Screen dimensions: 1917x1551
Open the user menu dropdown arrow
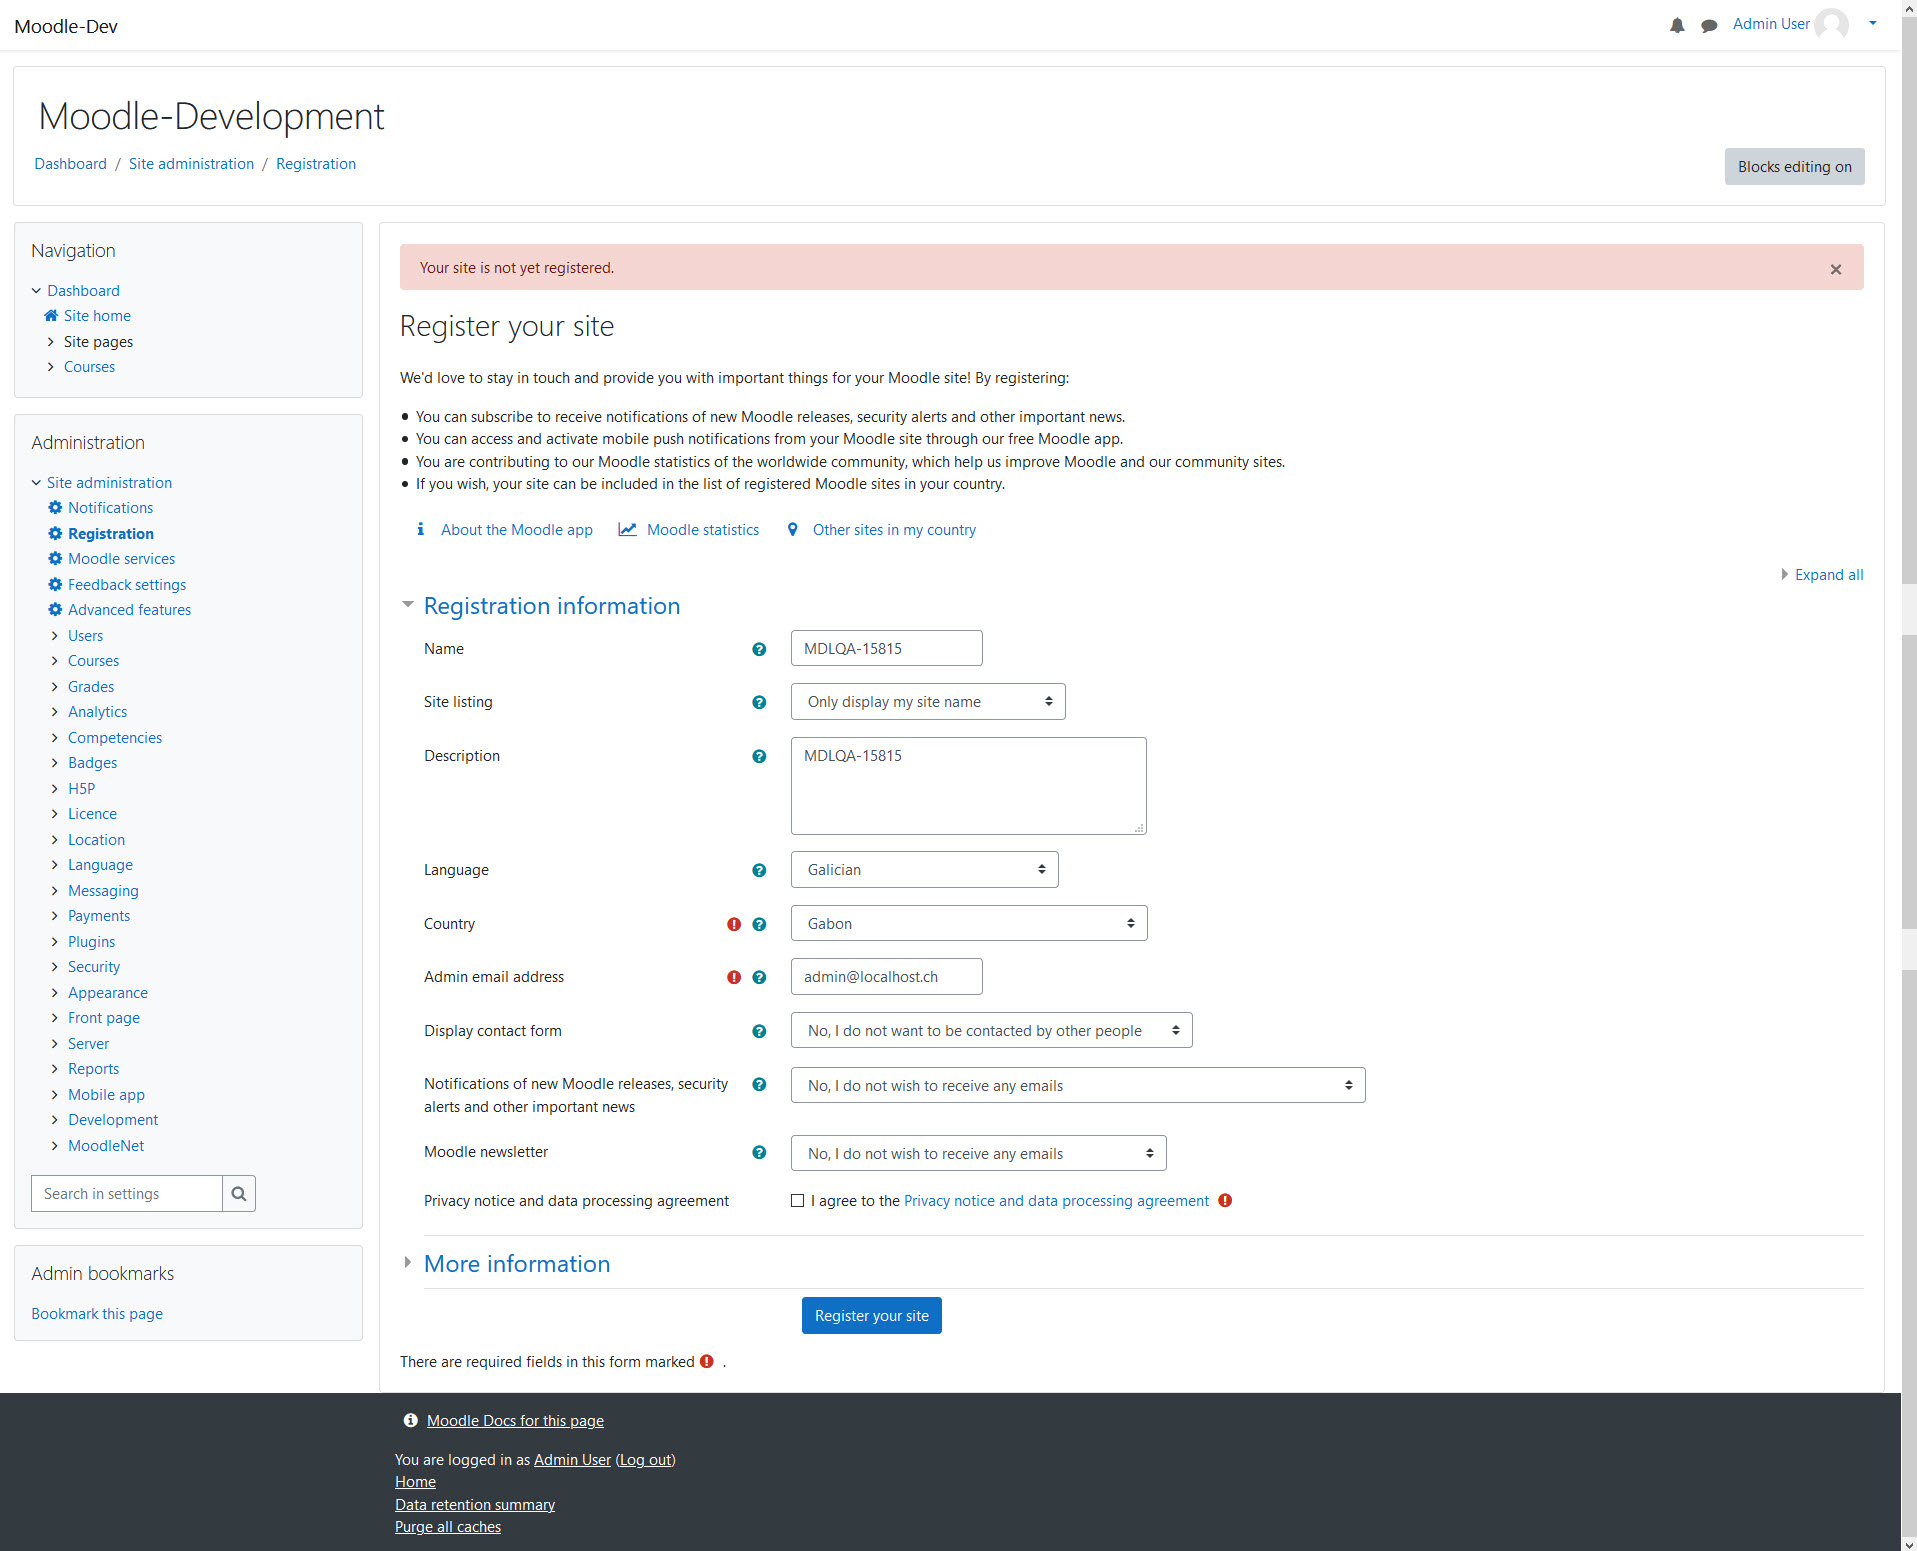coord(1872,24)
